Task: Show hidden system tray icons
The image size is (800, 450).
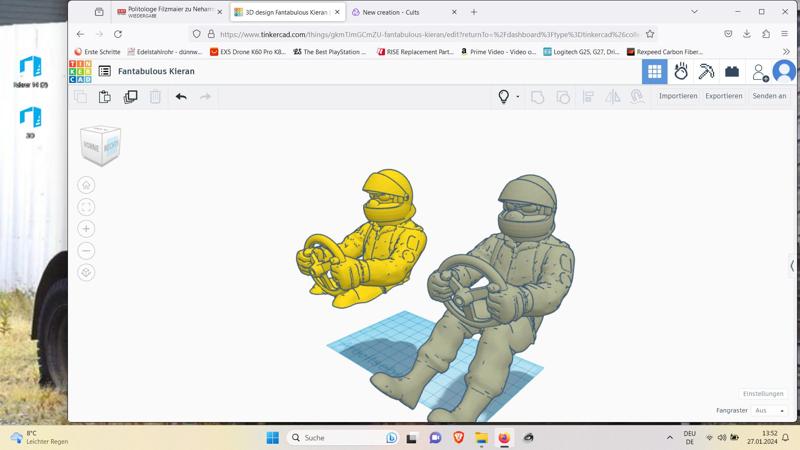Action: [x=669, y=438]
